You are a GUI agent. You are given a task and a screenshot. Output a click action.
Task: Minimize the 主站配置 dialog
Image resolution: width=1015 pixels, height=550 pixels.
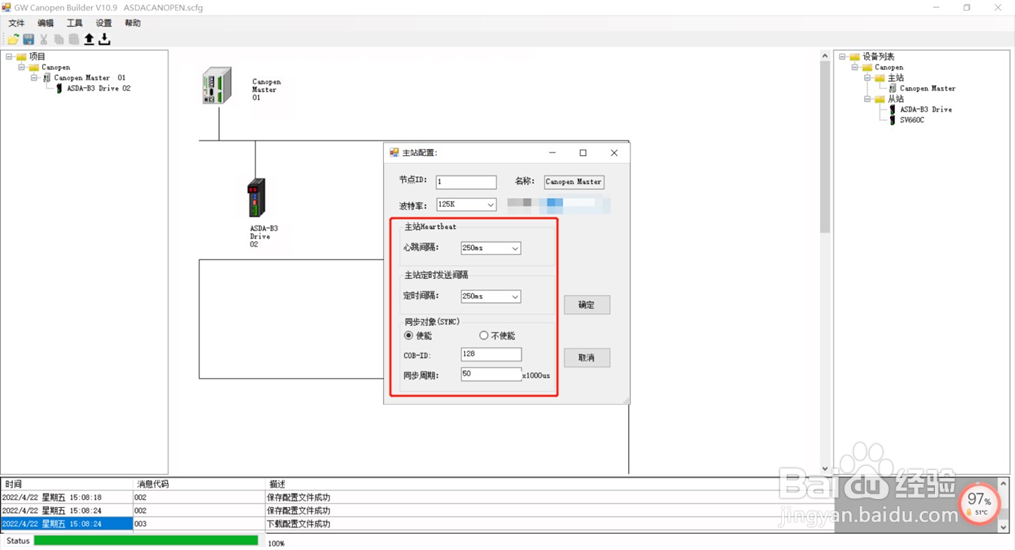coord(552,153)
